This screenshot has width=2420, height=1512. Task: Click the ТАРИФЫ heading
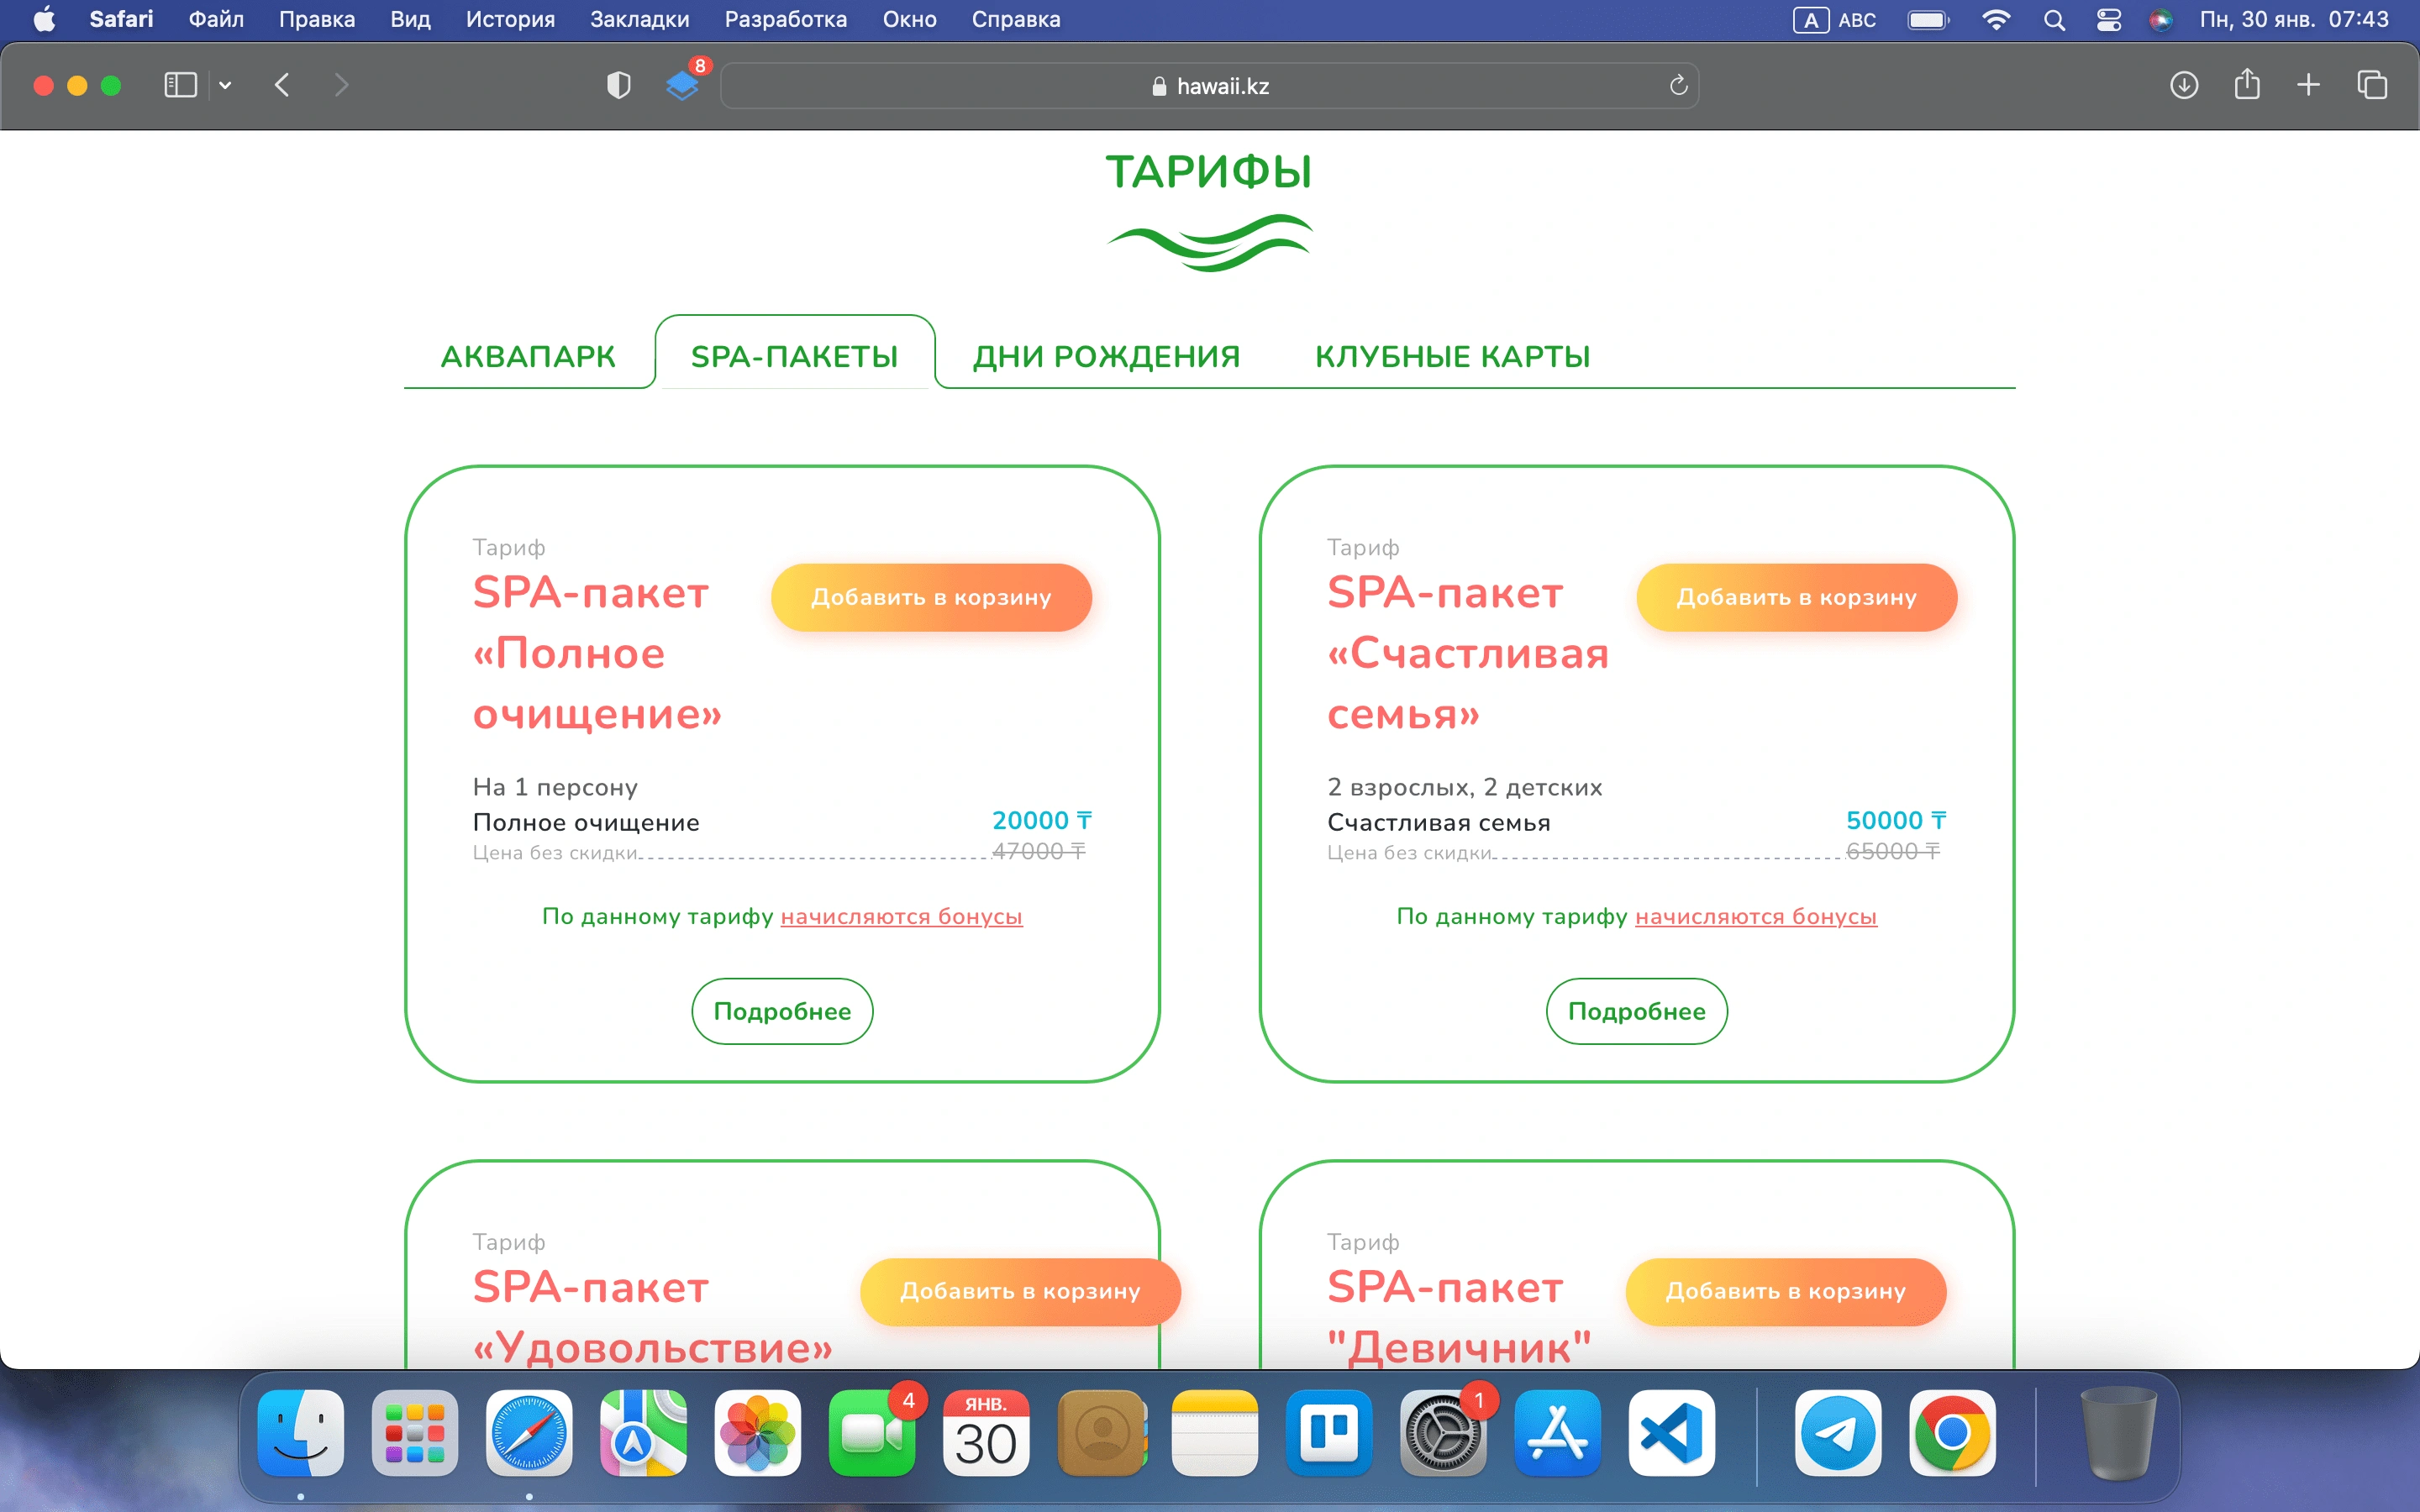pos(1209,172)
